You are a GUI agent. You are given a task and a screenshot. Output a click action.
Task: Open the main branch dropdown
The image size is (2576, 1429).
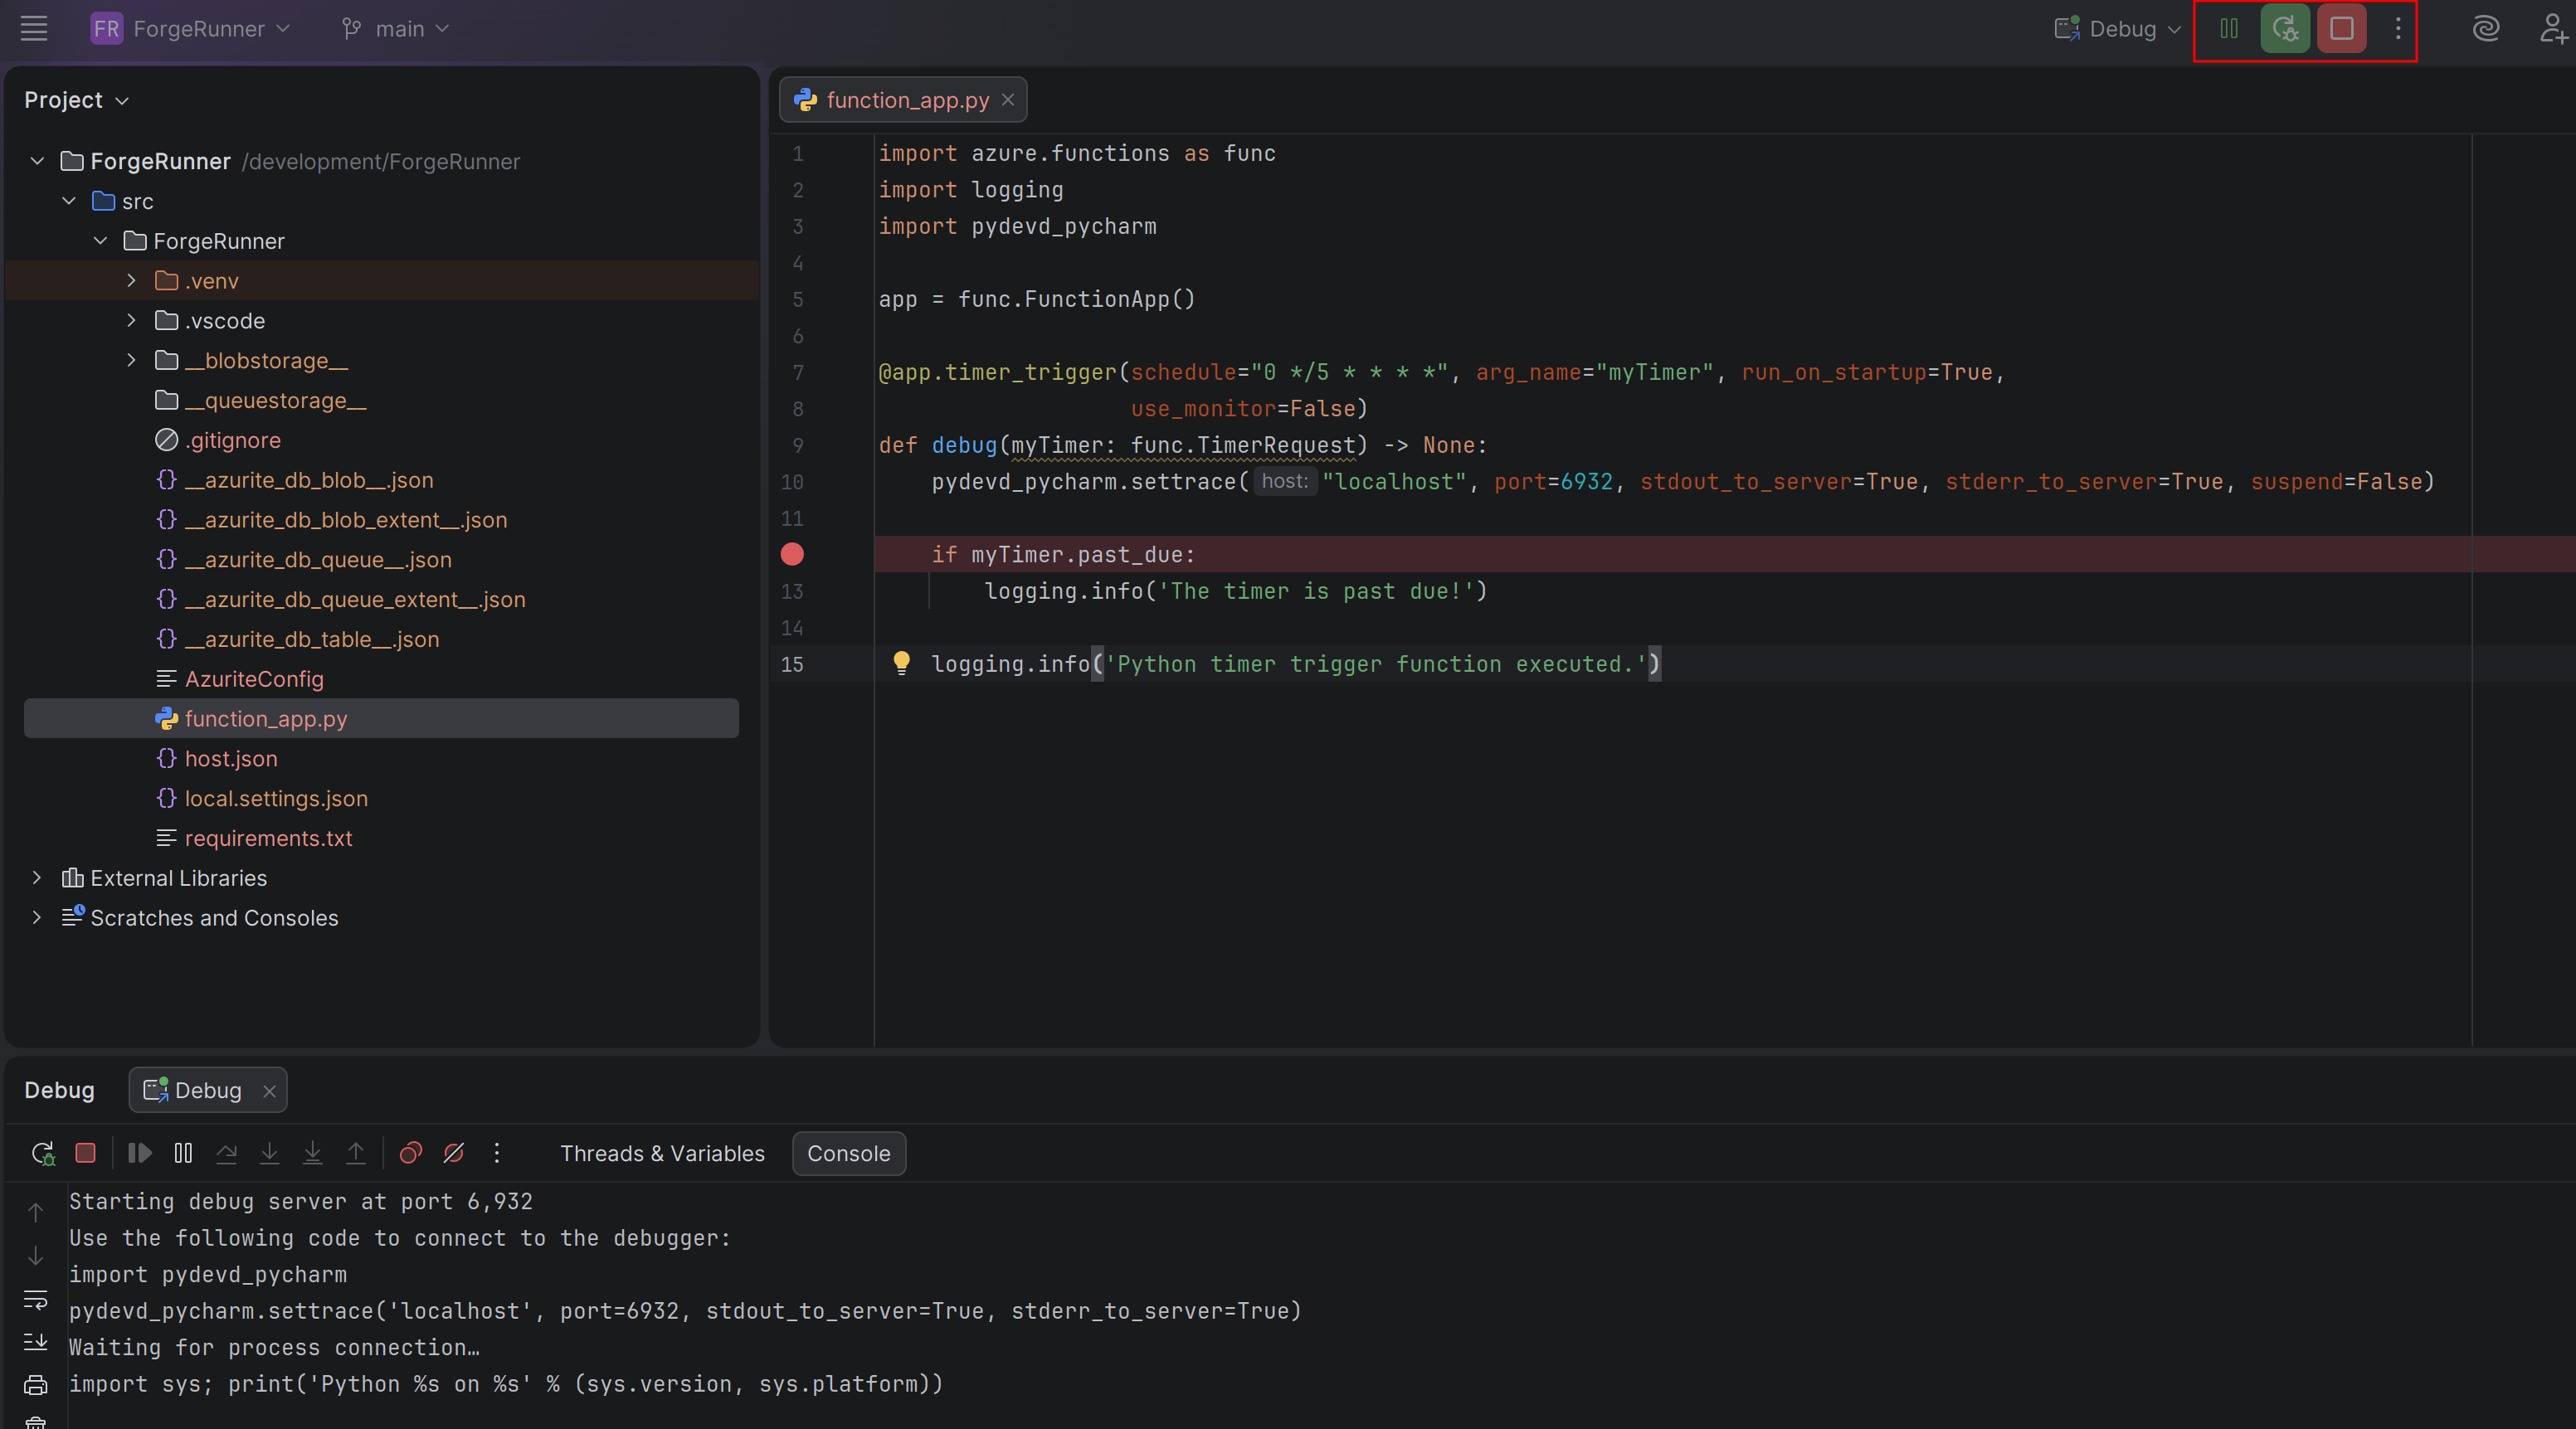coord(396,29)
